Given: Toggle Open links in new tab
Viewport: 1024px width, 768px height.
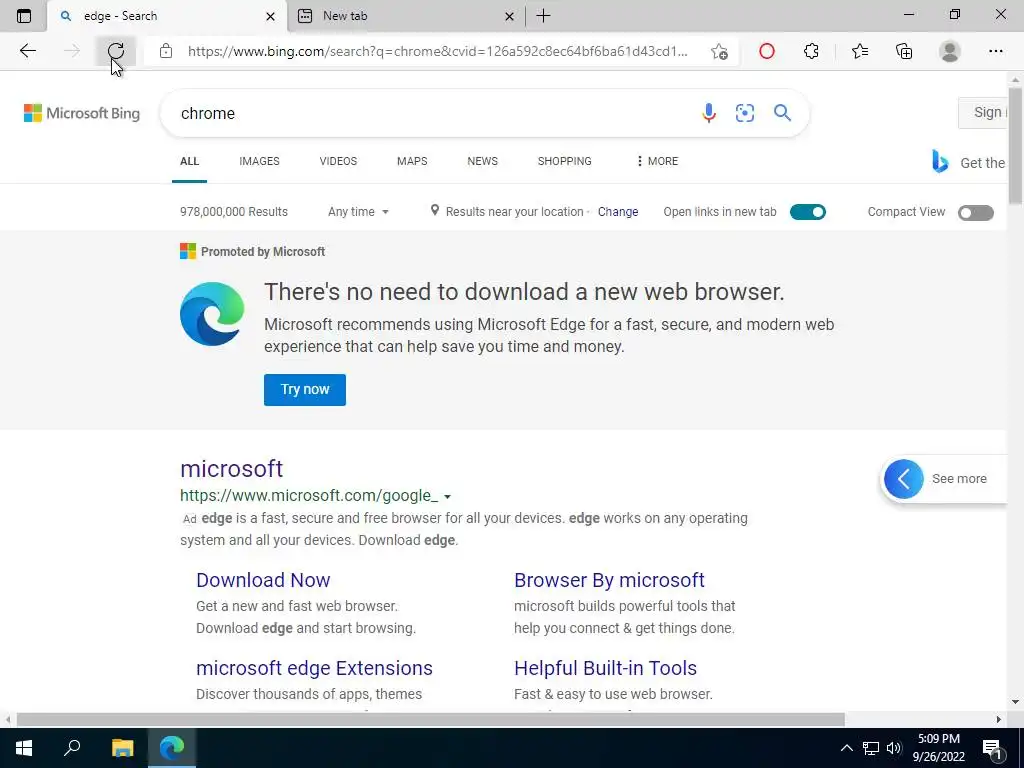Looking at the screenshot, I should [x=808, y=212].
